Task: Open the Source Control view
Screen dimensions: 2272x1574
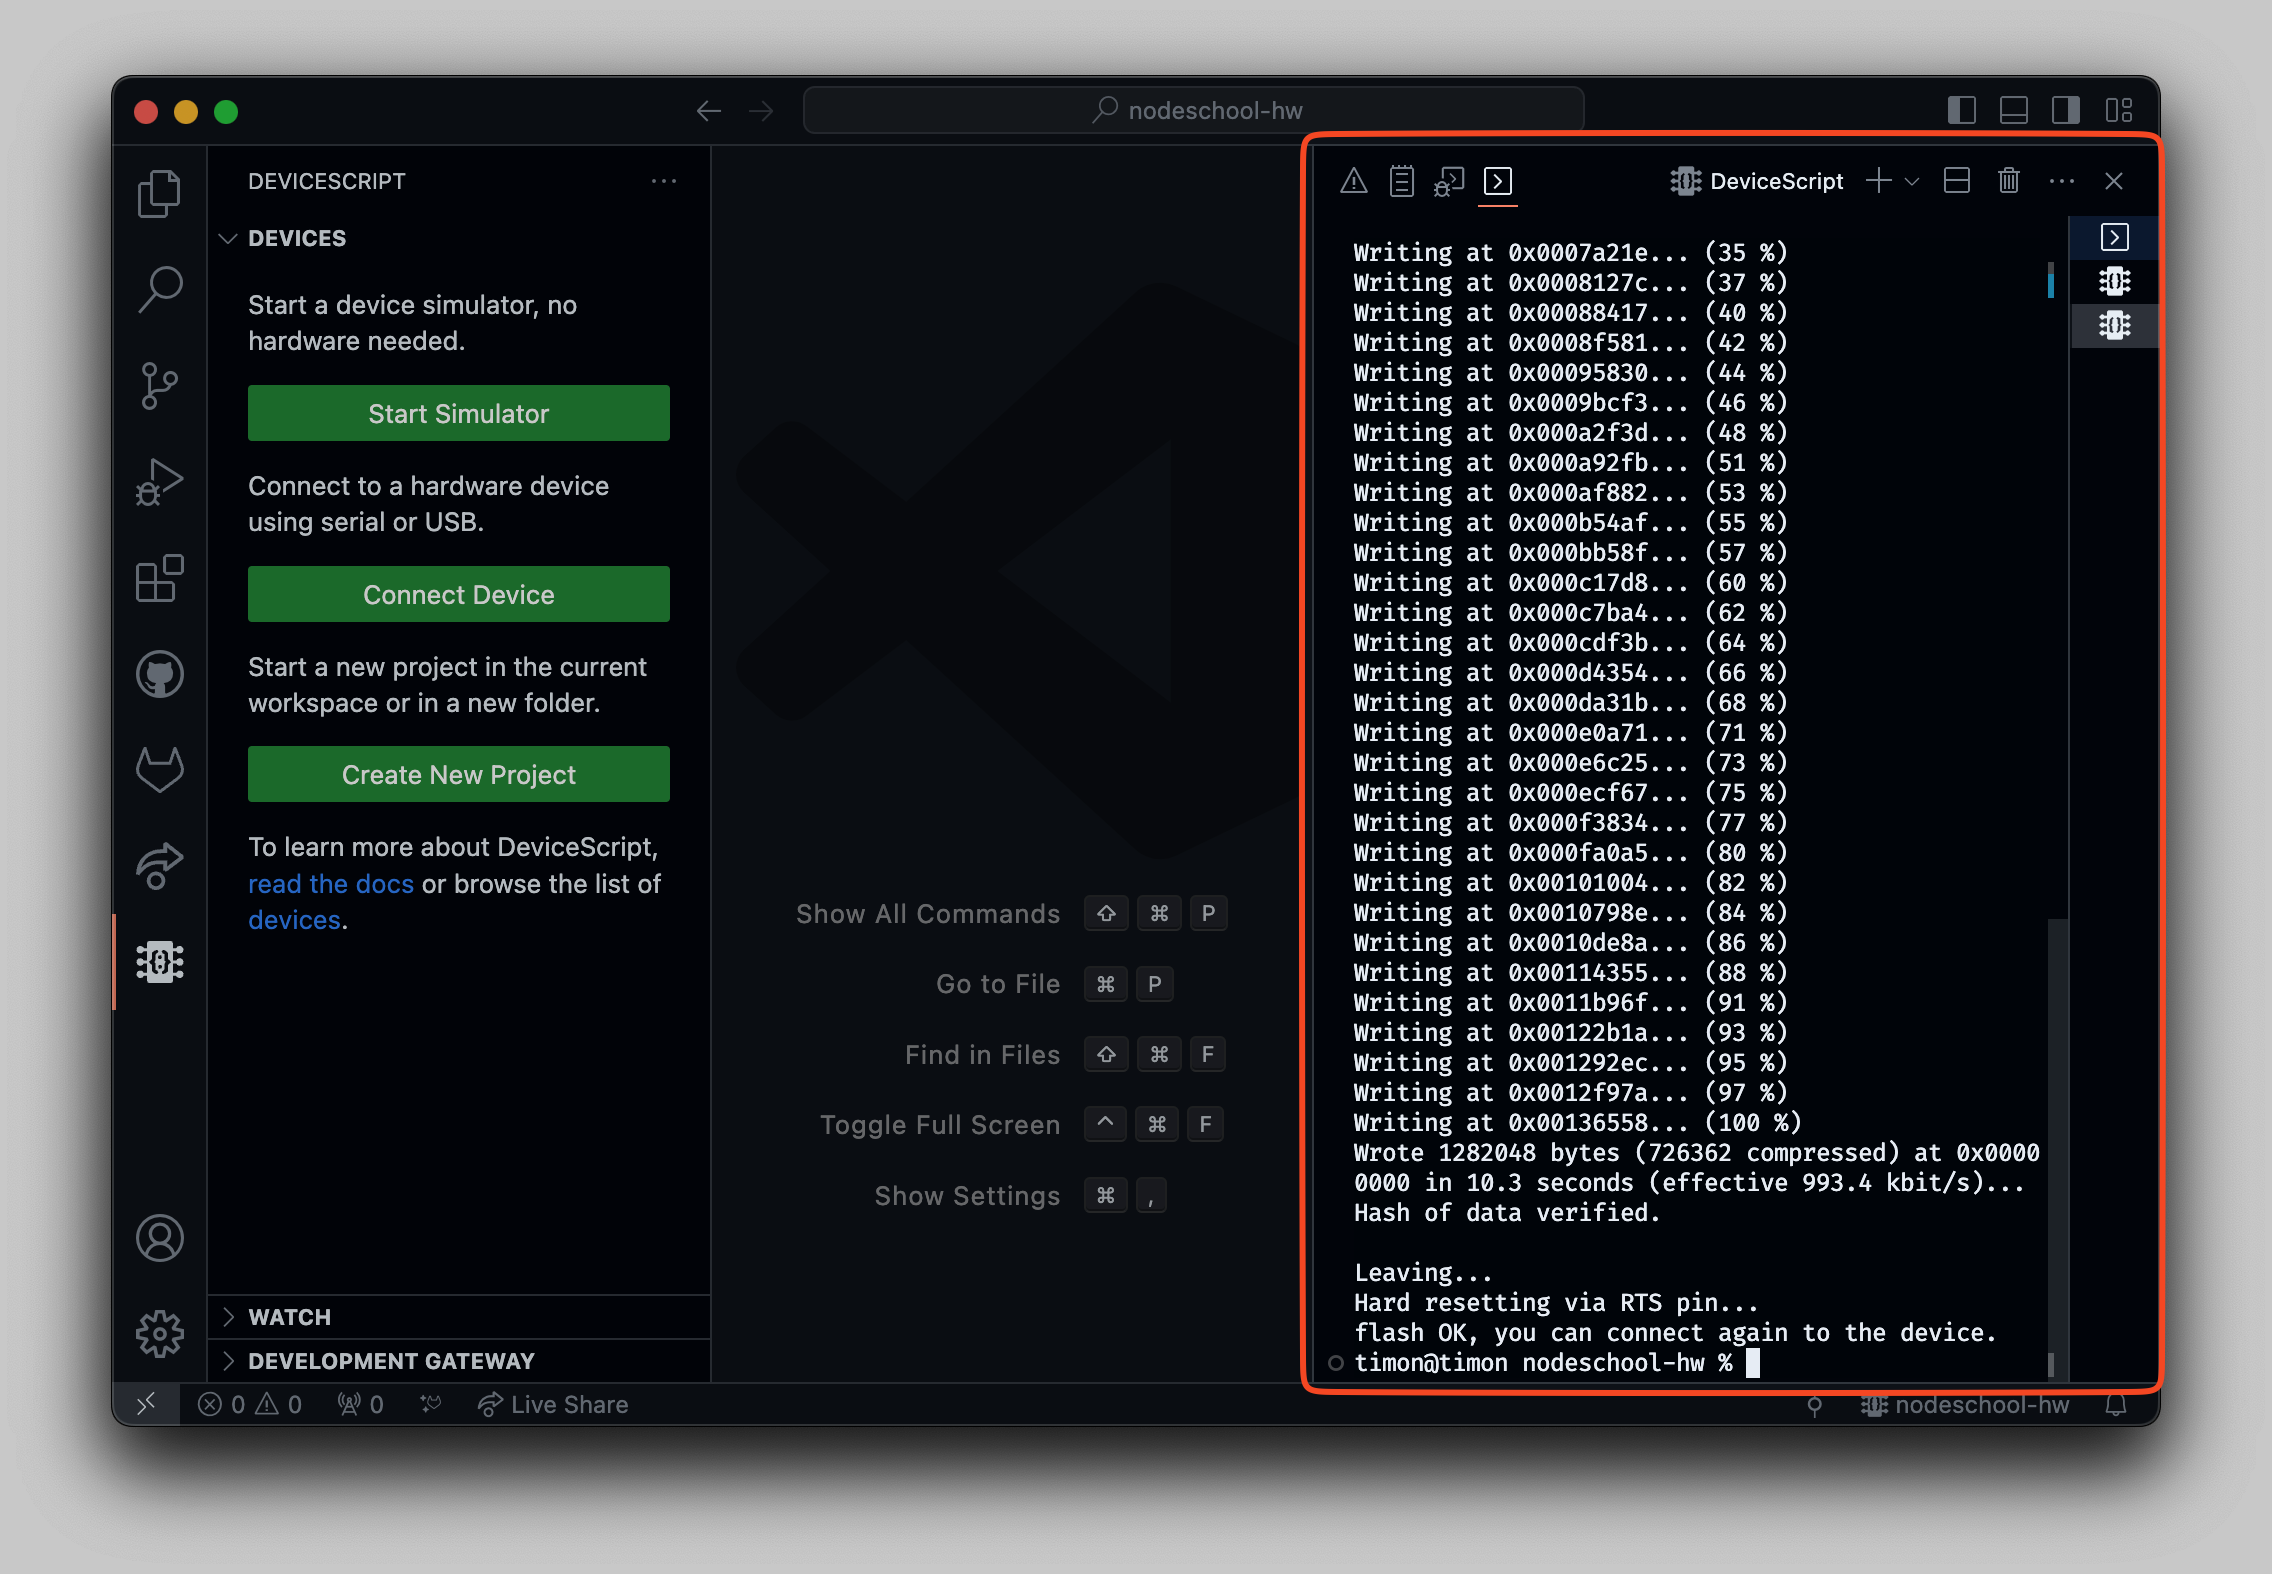Action: [x=160, y=386]
